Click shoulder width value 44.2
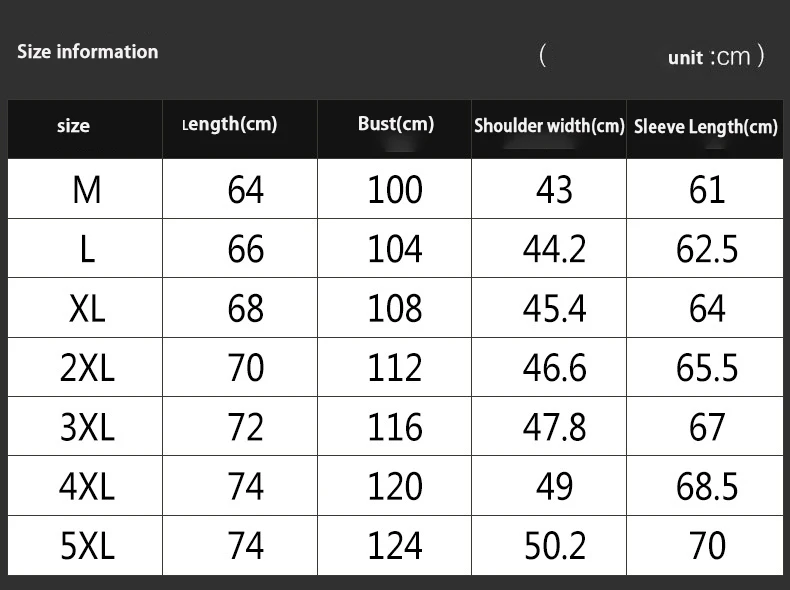The width and height of the screenshot is (790, 590). tap(554, 249)
